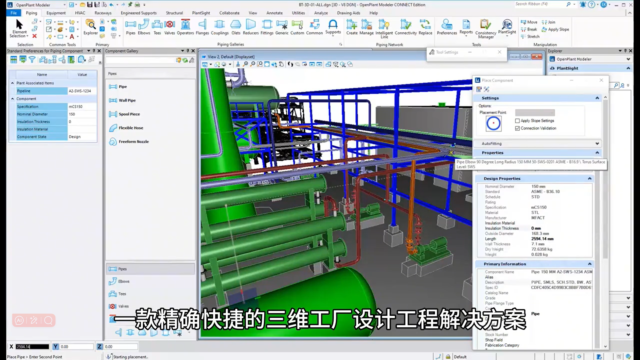Click the circular Placement Point button
This screenshot has width=640, height=360.
coord(493,123)
